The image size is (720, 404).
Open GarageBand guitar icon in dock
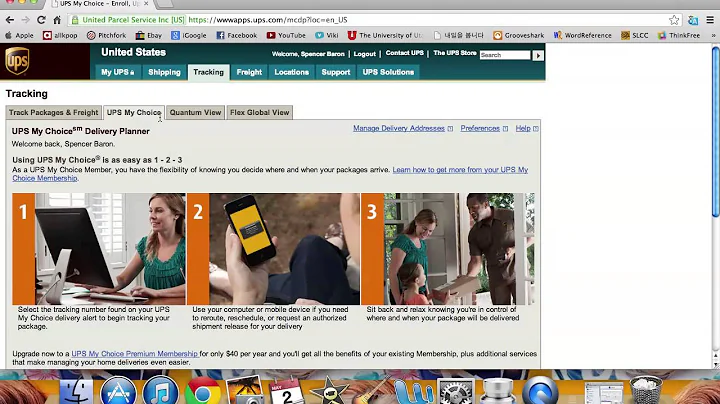pyautogui.click(x=372, y=391)
